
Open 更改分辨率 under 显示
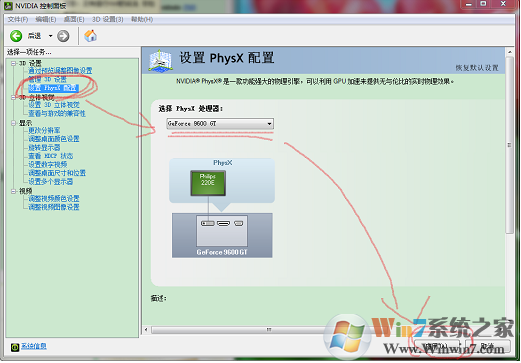point(44,130)
